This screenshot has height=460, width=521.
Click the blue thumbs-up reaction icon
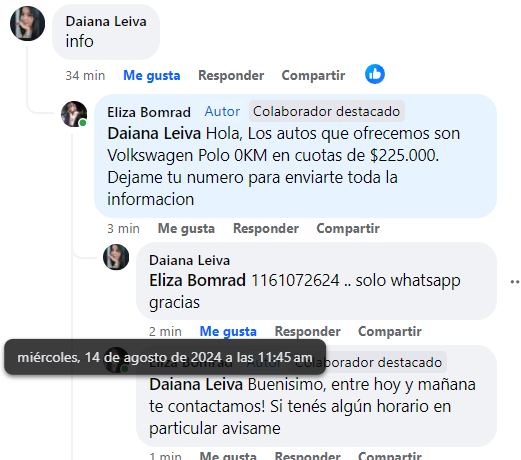coord(375,74)
